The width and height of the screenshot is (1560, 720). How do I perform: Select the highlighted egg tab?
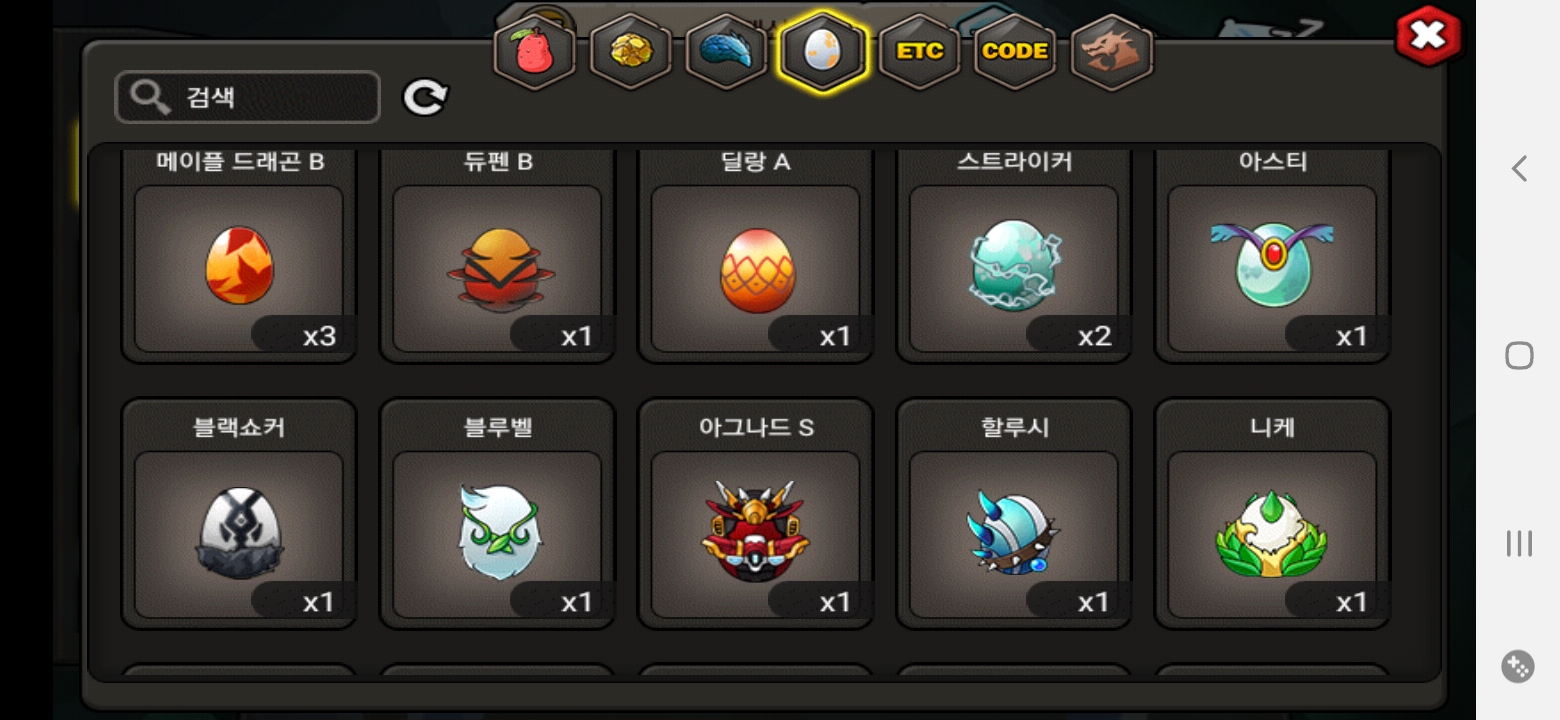pos(822,52)
